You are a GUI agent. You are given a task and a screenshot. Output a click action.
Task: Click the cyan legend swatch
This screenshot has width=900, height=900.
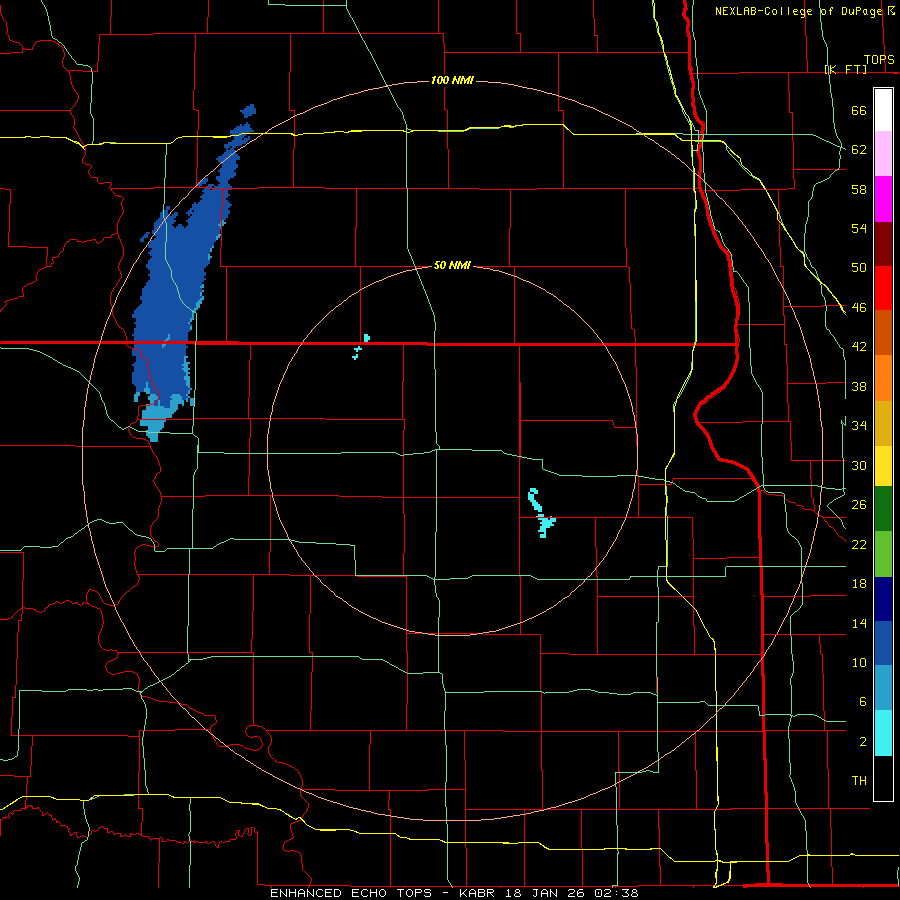pos(883,733)
